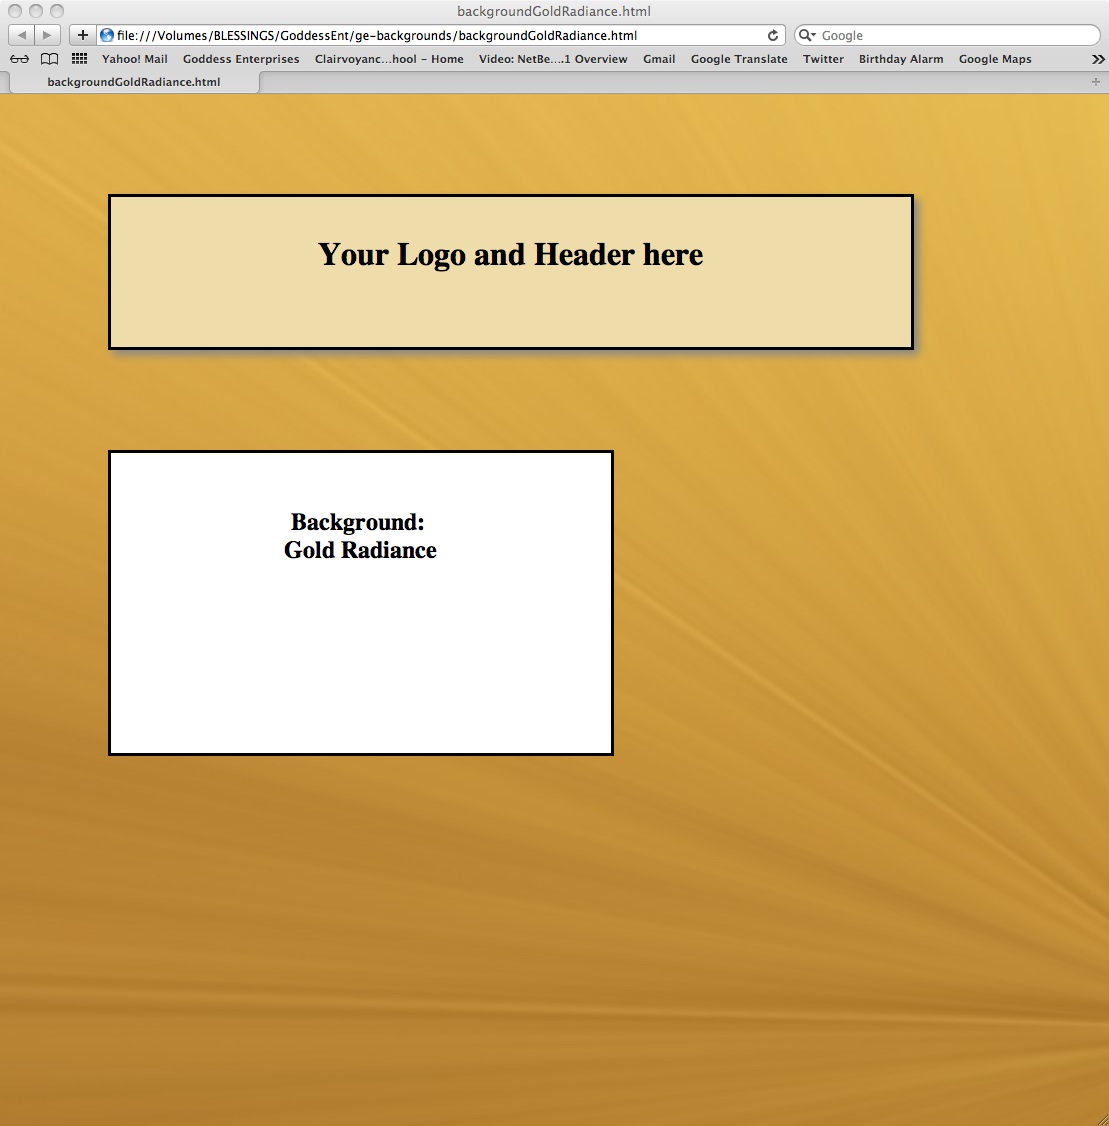Click the 'Your Logo and Header here' heading
Viewport: 1109px width, 1126px height.
pos(511,254)
